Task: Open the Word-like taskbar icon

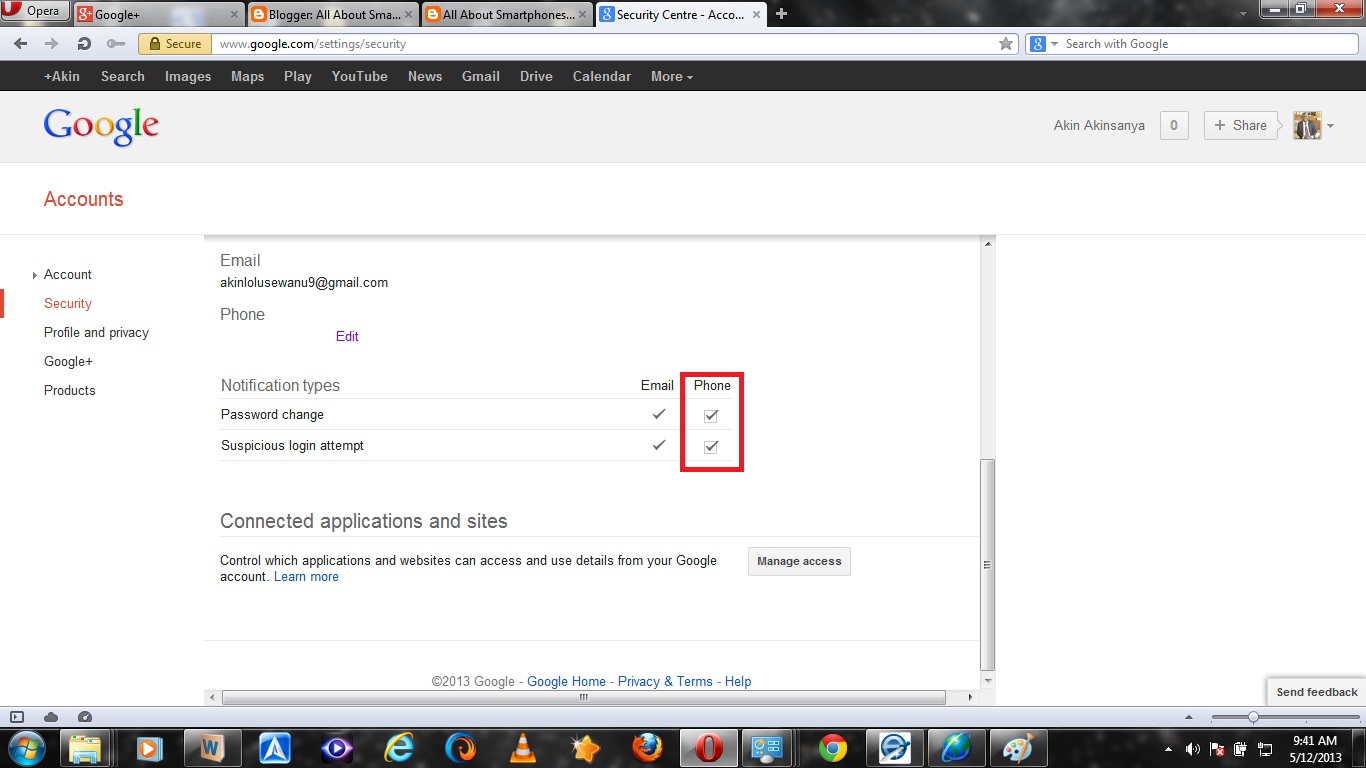Action: pos(212,748)
